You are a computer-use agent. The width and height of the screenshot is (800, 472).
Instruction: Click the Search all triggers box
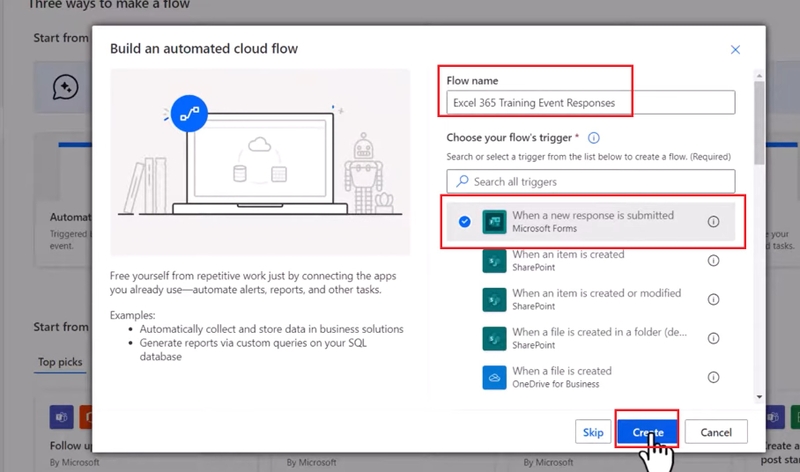coord(591,182)
